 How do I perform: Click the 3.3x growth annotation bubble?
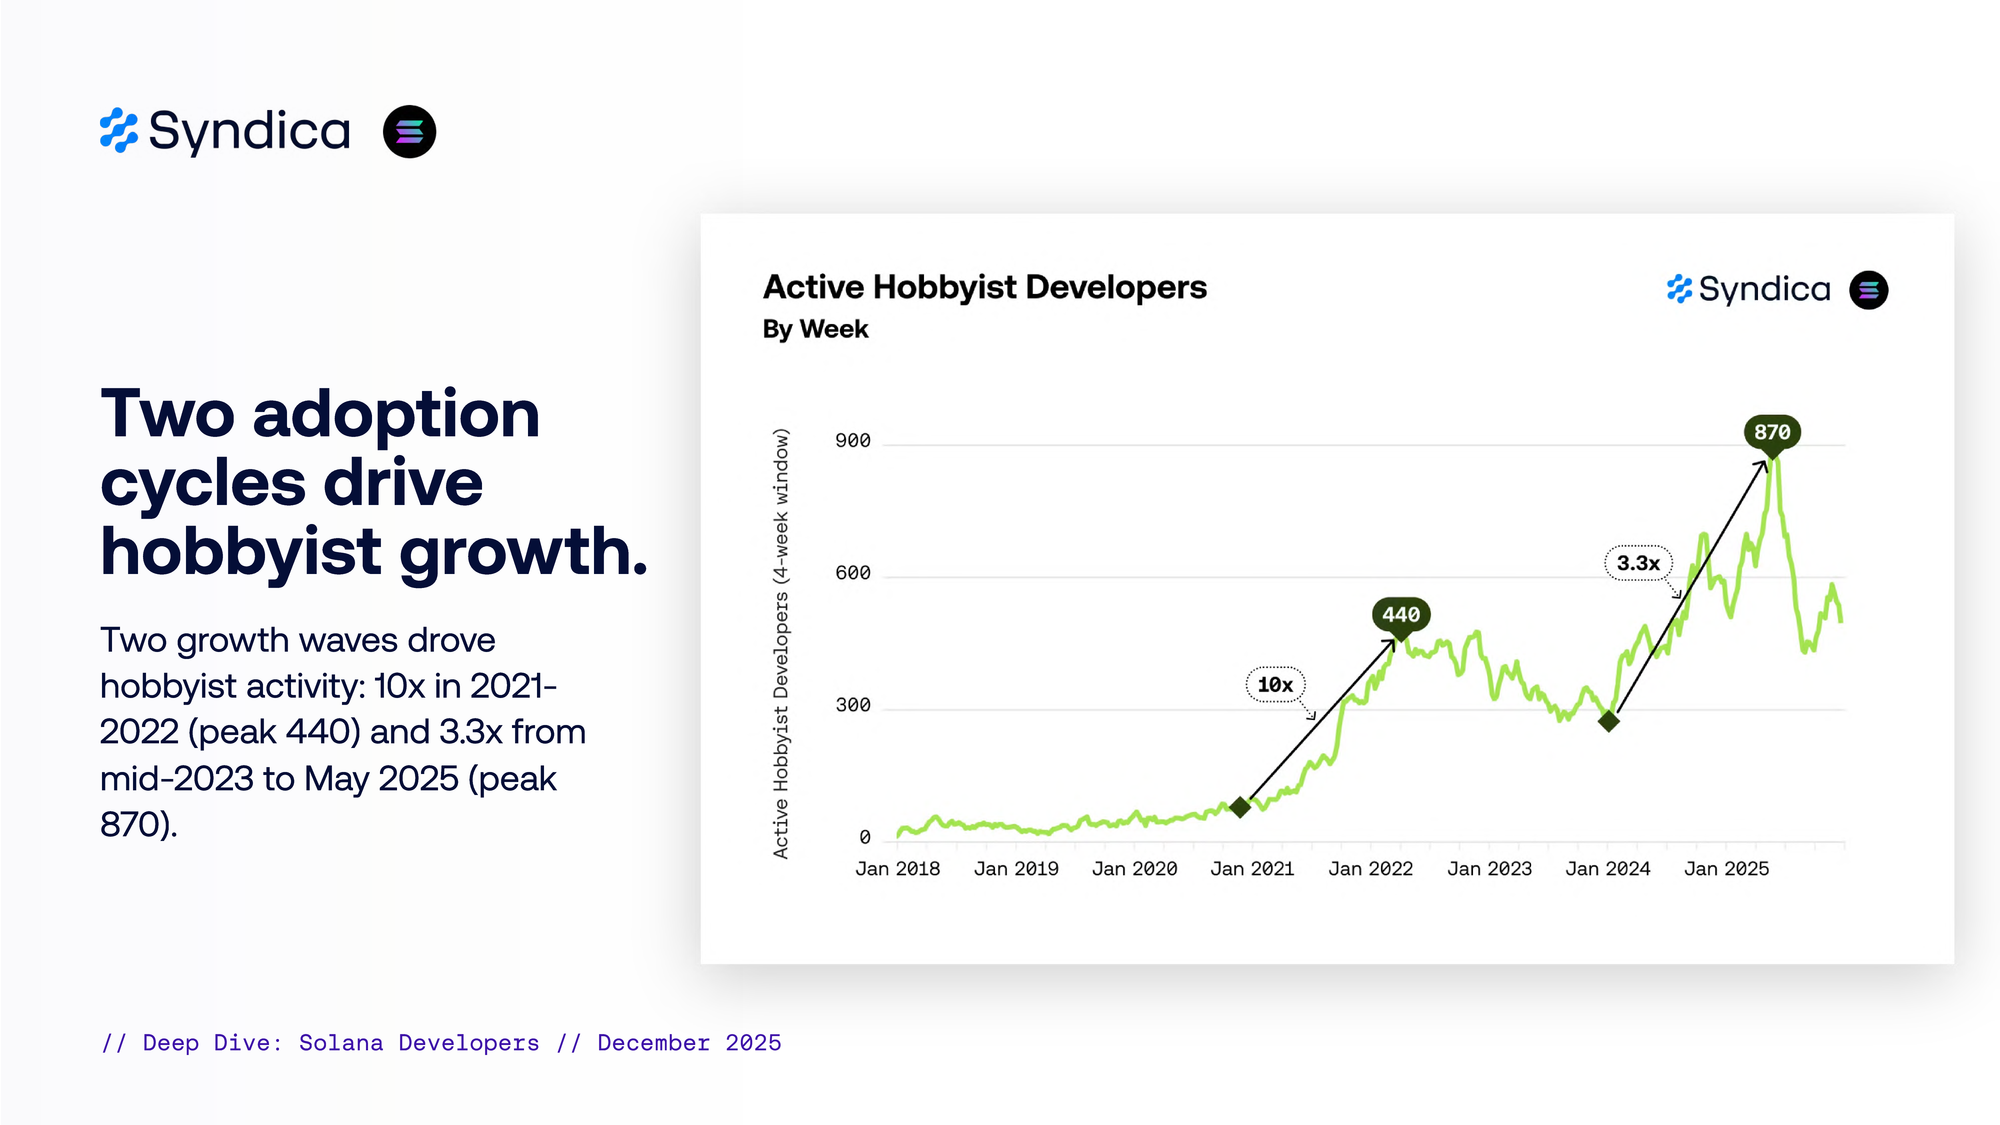(1638, 563)
